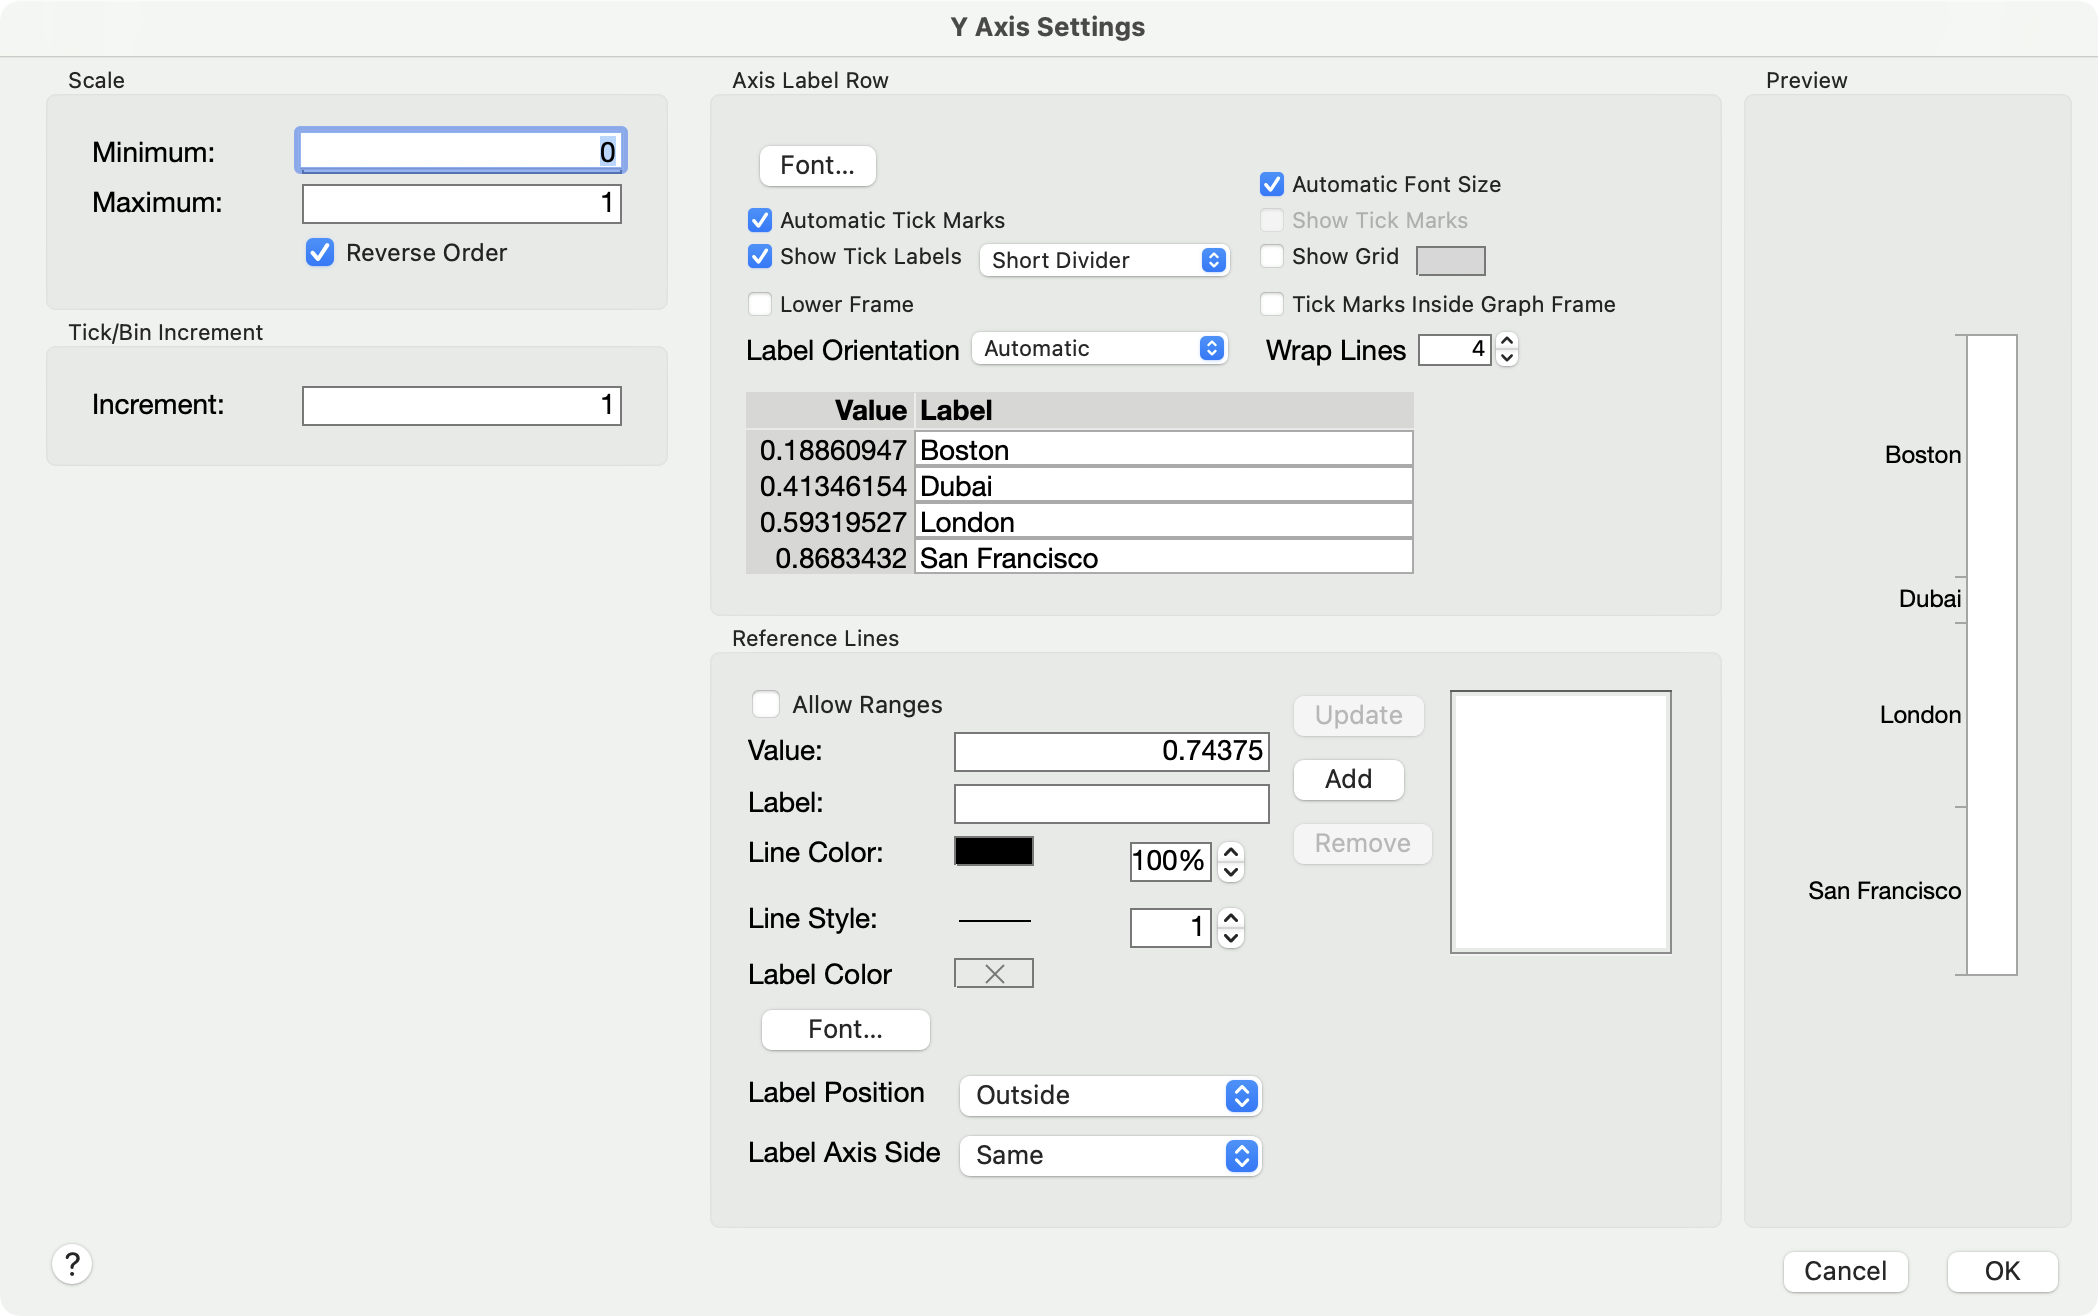Image resolution: width=2098 pixels, height=1316 pixels.
Task: Click OK to confirm settings
Action: point(2002,1271)
